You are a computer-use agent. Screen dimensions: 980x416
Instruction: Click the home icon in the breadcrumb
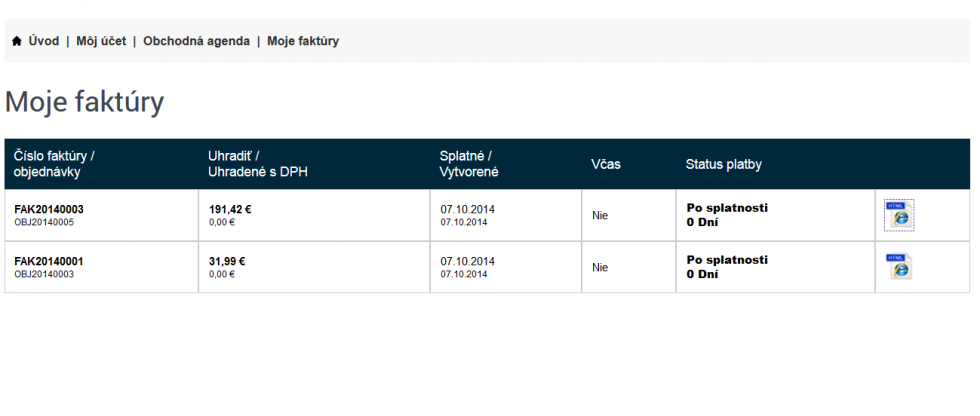[x=17, y=42]
